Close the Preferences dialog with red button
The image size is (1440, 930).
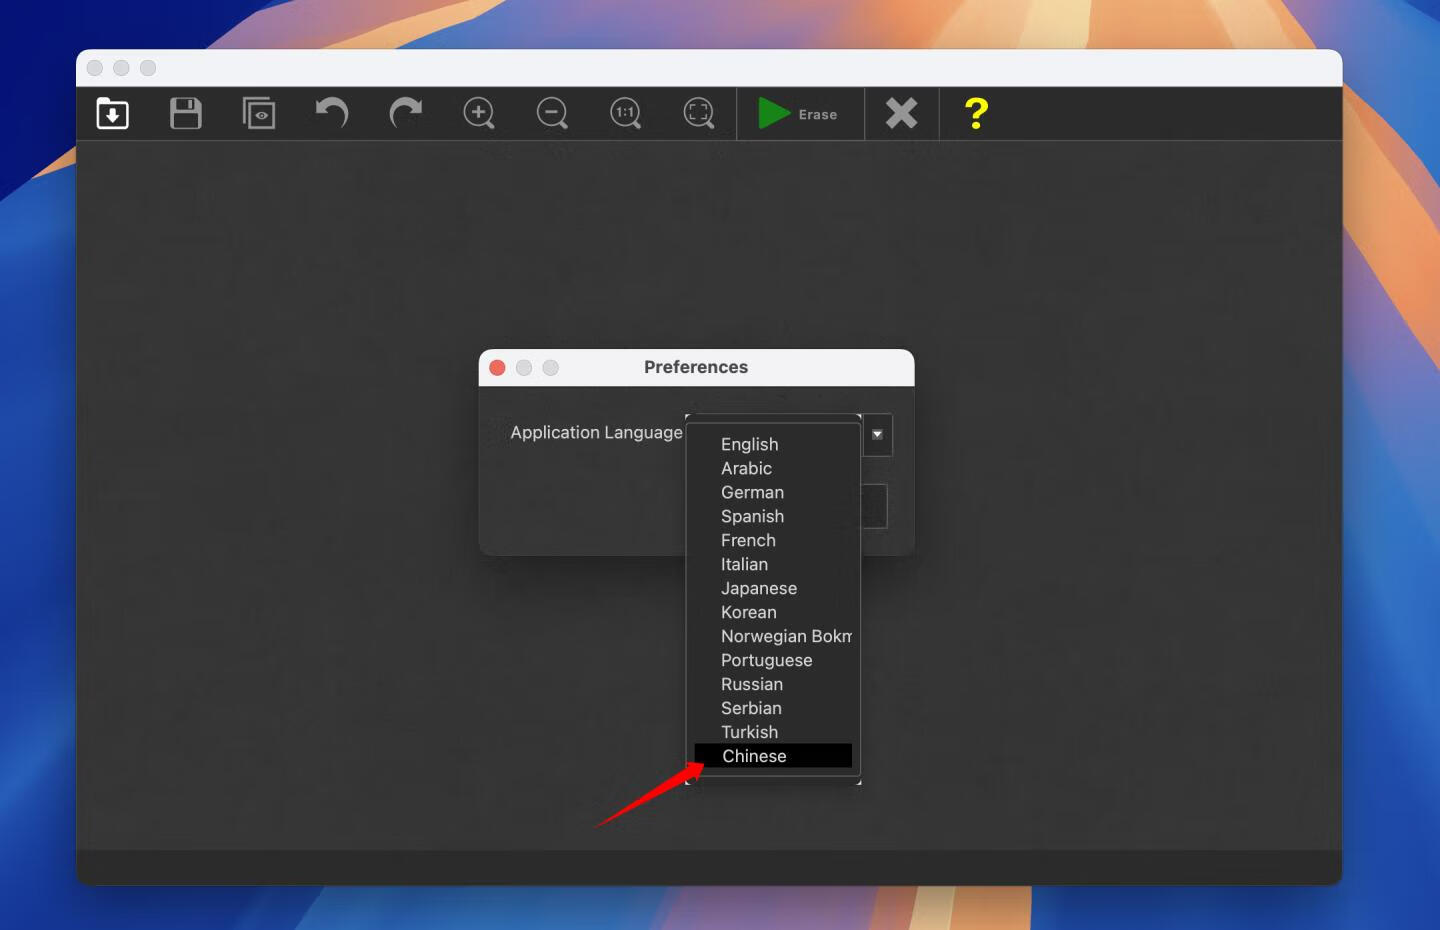click(497, 368)
